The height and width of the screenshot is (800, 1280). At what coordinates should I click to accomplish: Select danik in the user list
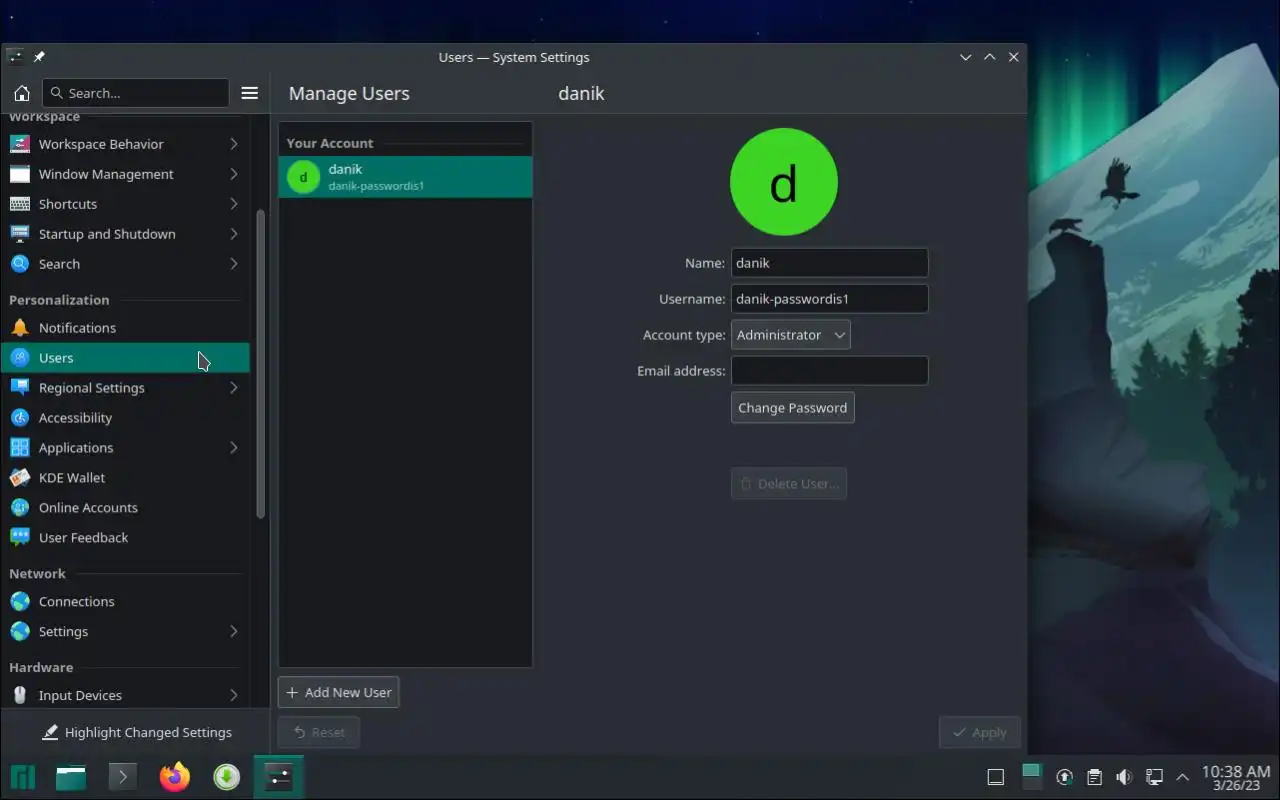pyautogui.click(x=405, y=177)
